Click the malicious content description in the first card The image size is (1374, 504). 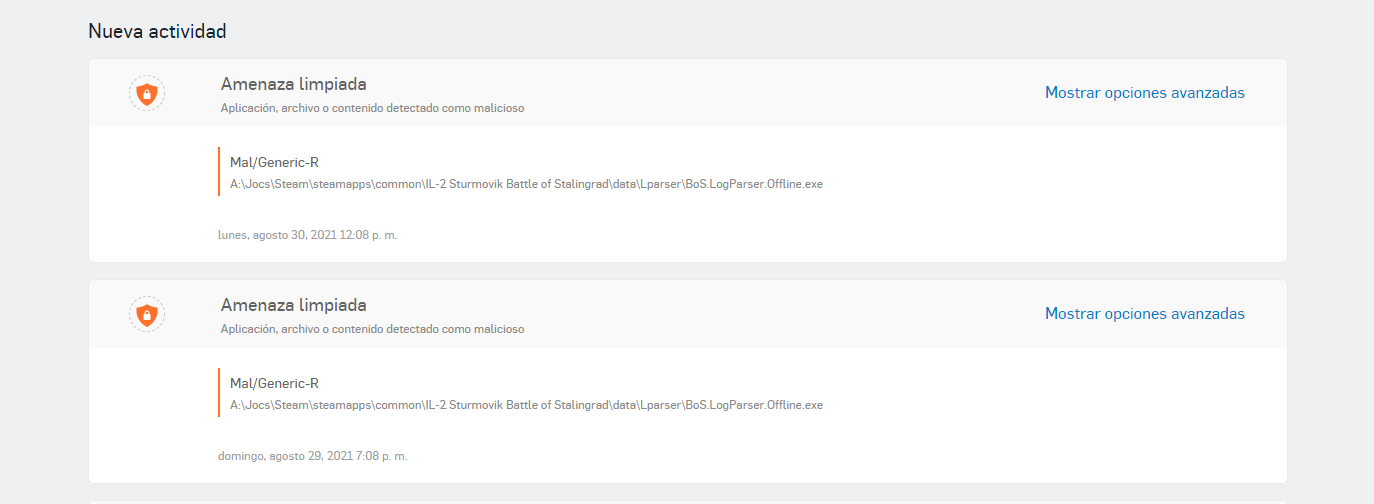point(372,108)
